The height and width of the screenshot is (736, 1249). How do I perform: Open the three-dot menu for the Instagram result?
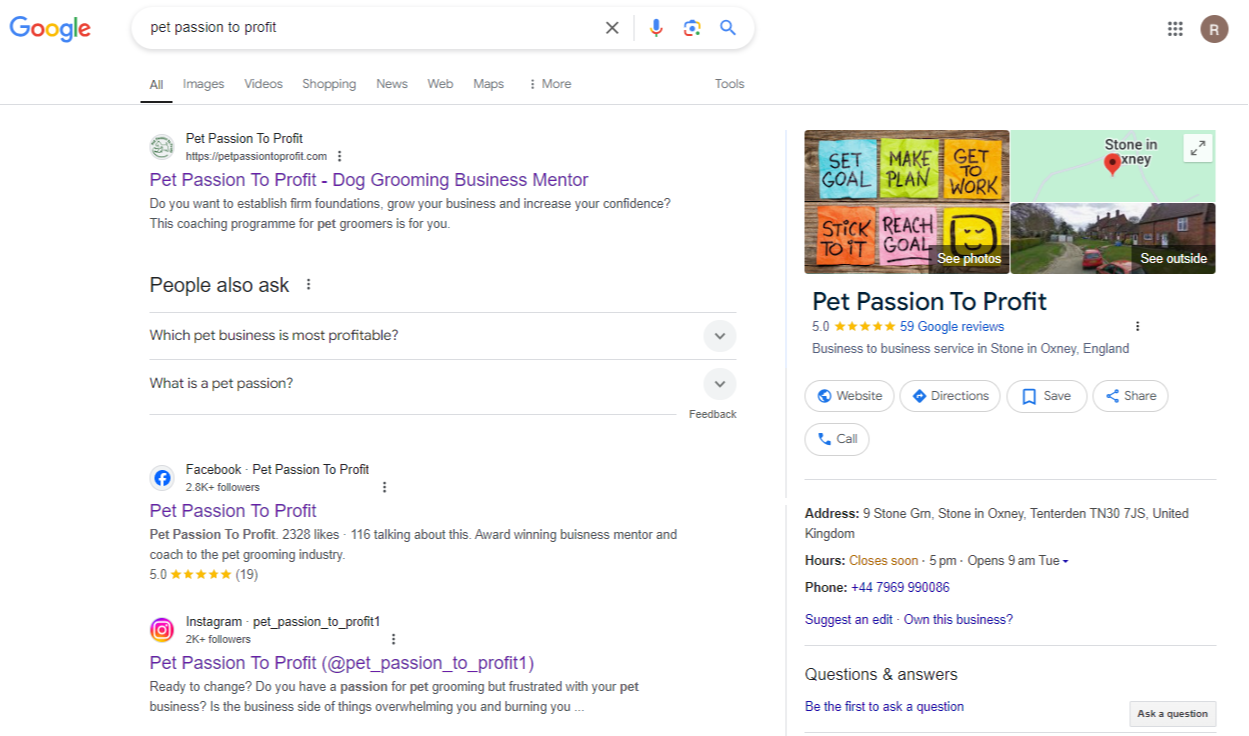pyautogui.click(x=393, y=639)
